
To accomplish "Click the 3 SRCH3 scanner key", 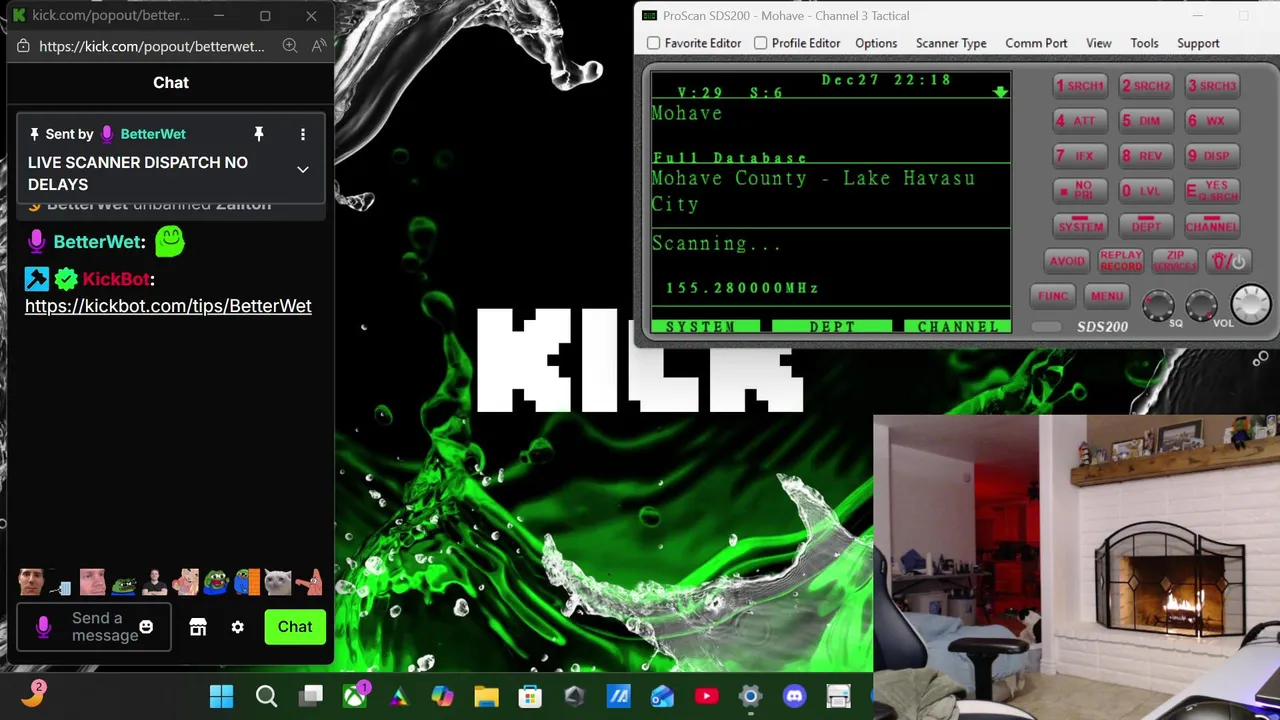I will pyautogui.click(x=1212, y=86).
